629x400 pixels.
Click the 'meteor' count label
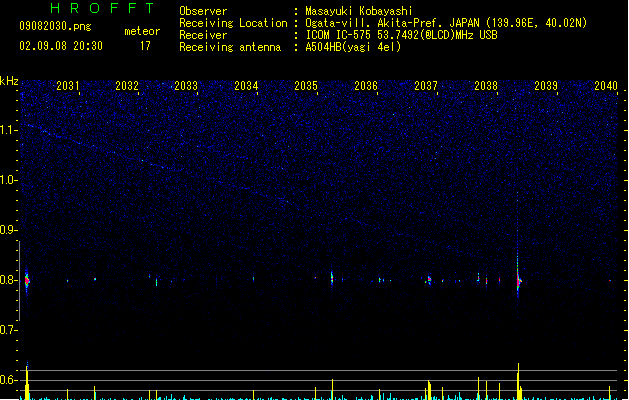[142, 31]
